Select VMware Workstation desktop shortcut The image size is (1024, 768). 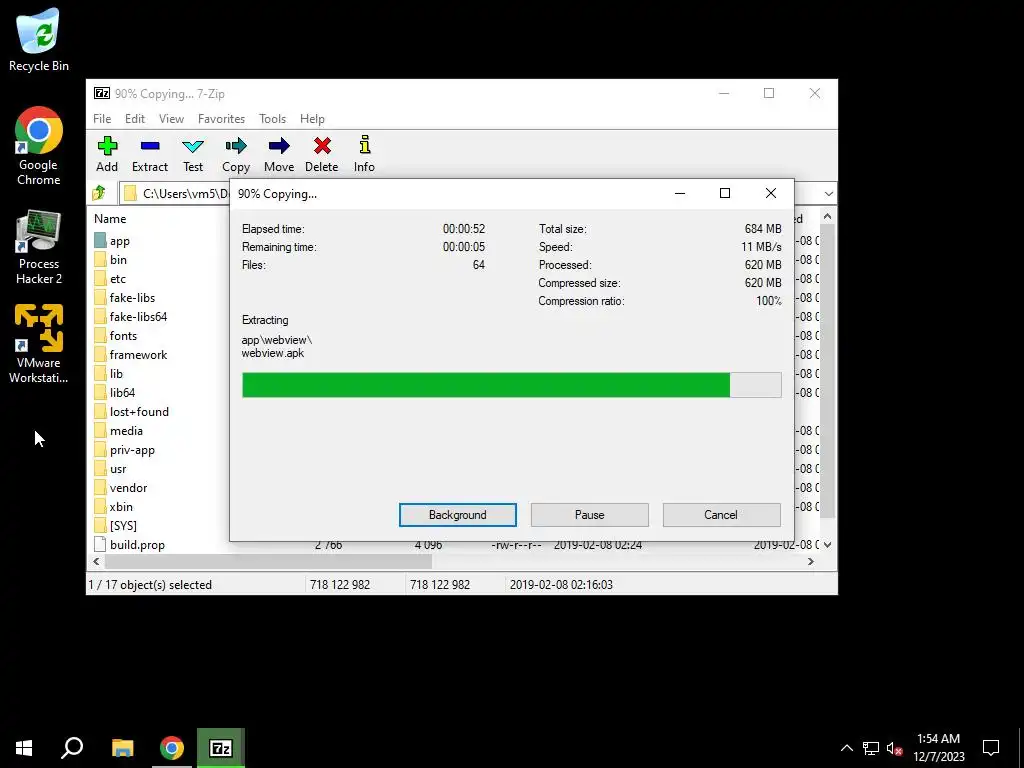[x=39, y=344]
